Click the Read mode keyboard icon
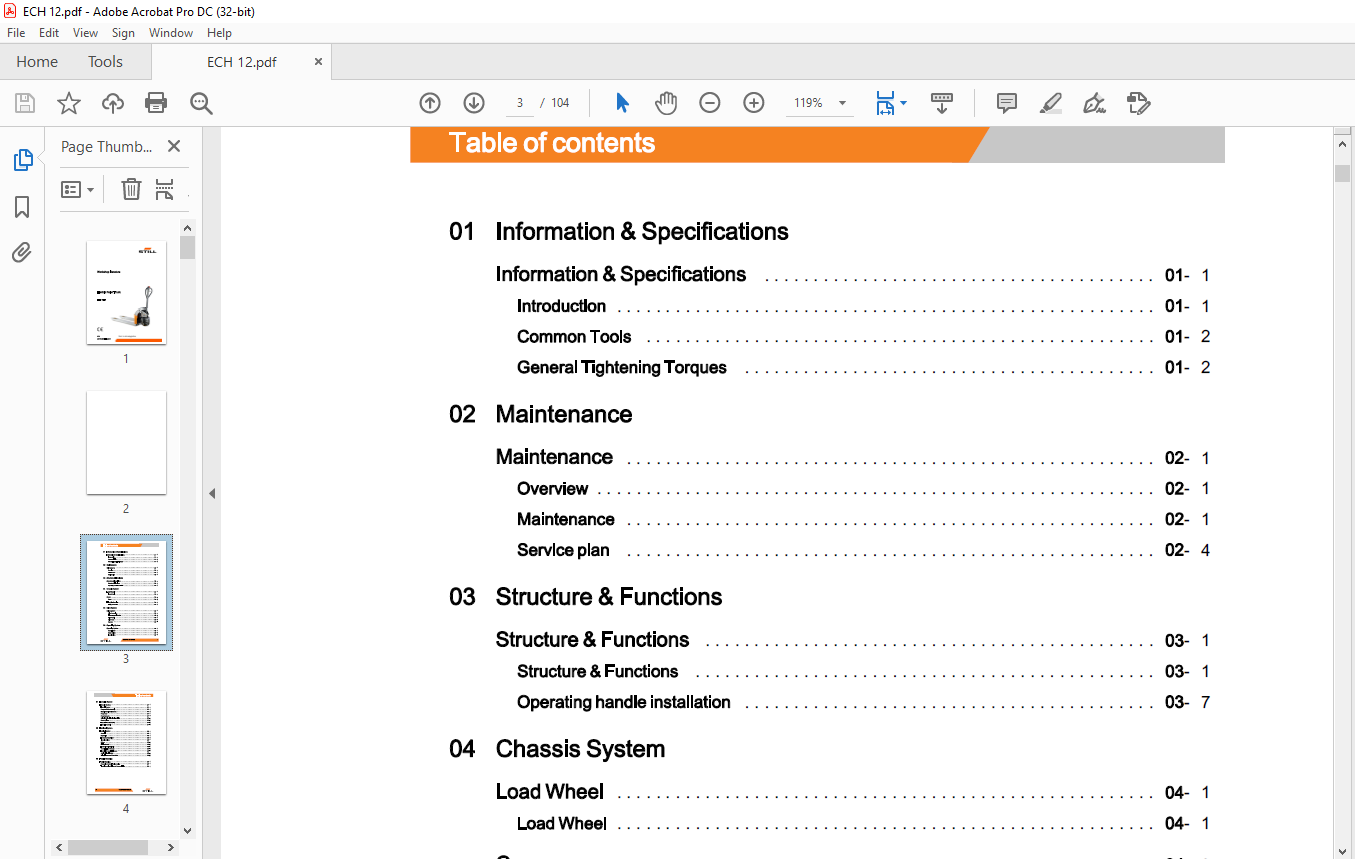Viewport: 1355px width, 859px height. (942, 103)
